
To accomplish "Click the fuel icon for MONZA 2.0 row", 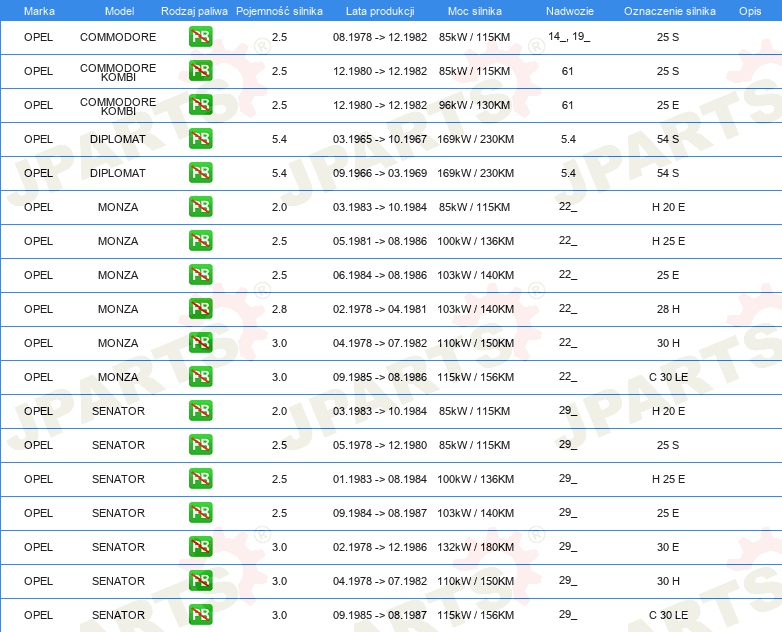I will tap(200, 206).
